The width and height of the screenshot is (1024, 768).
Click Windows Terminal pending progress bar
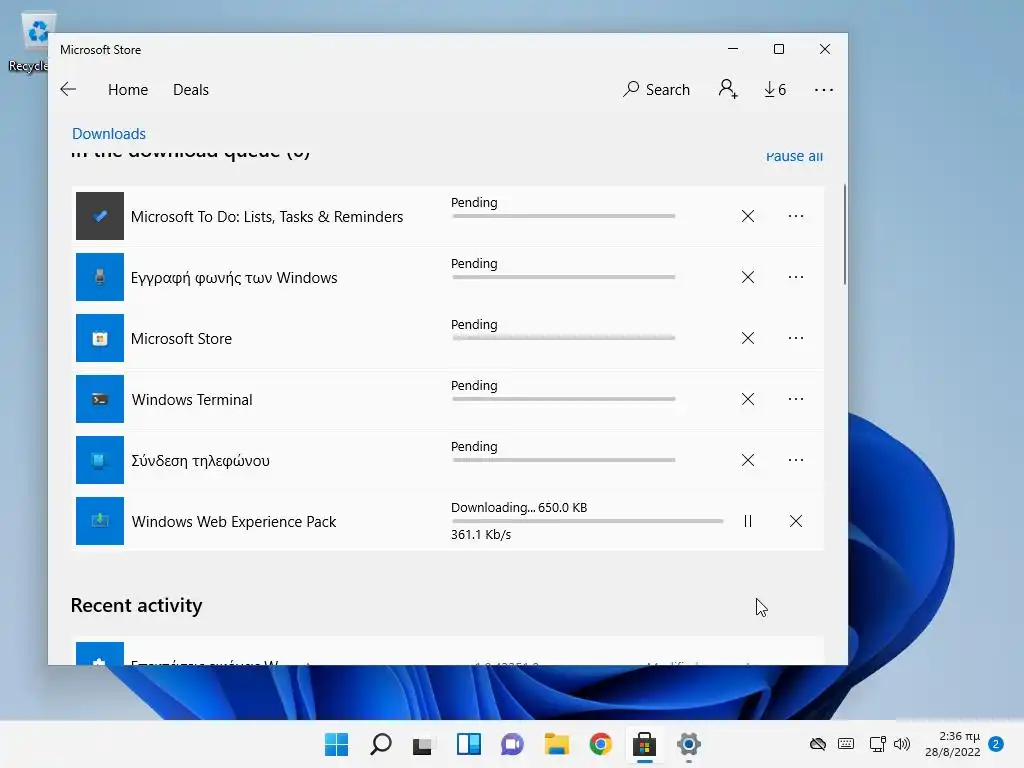tap(564, 399)
